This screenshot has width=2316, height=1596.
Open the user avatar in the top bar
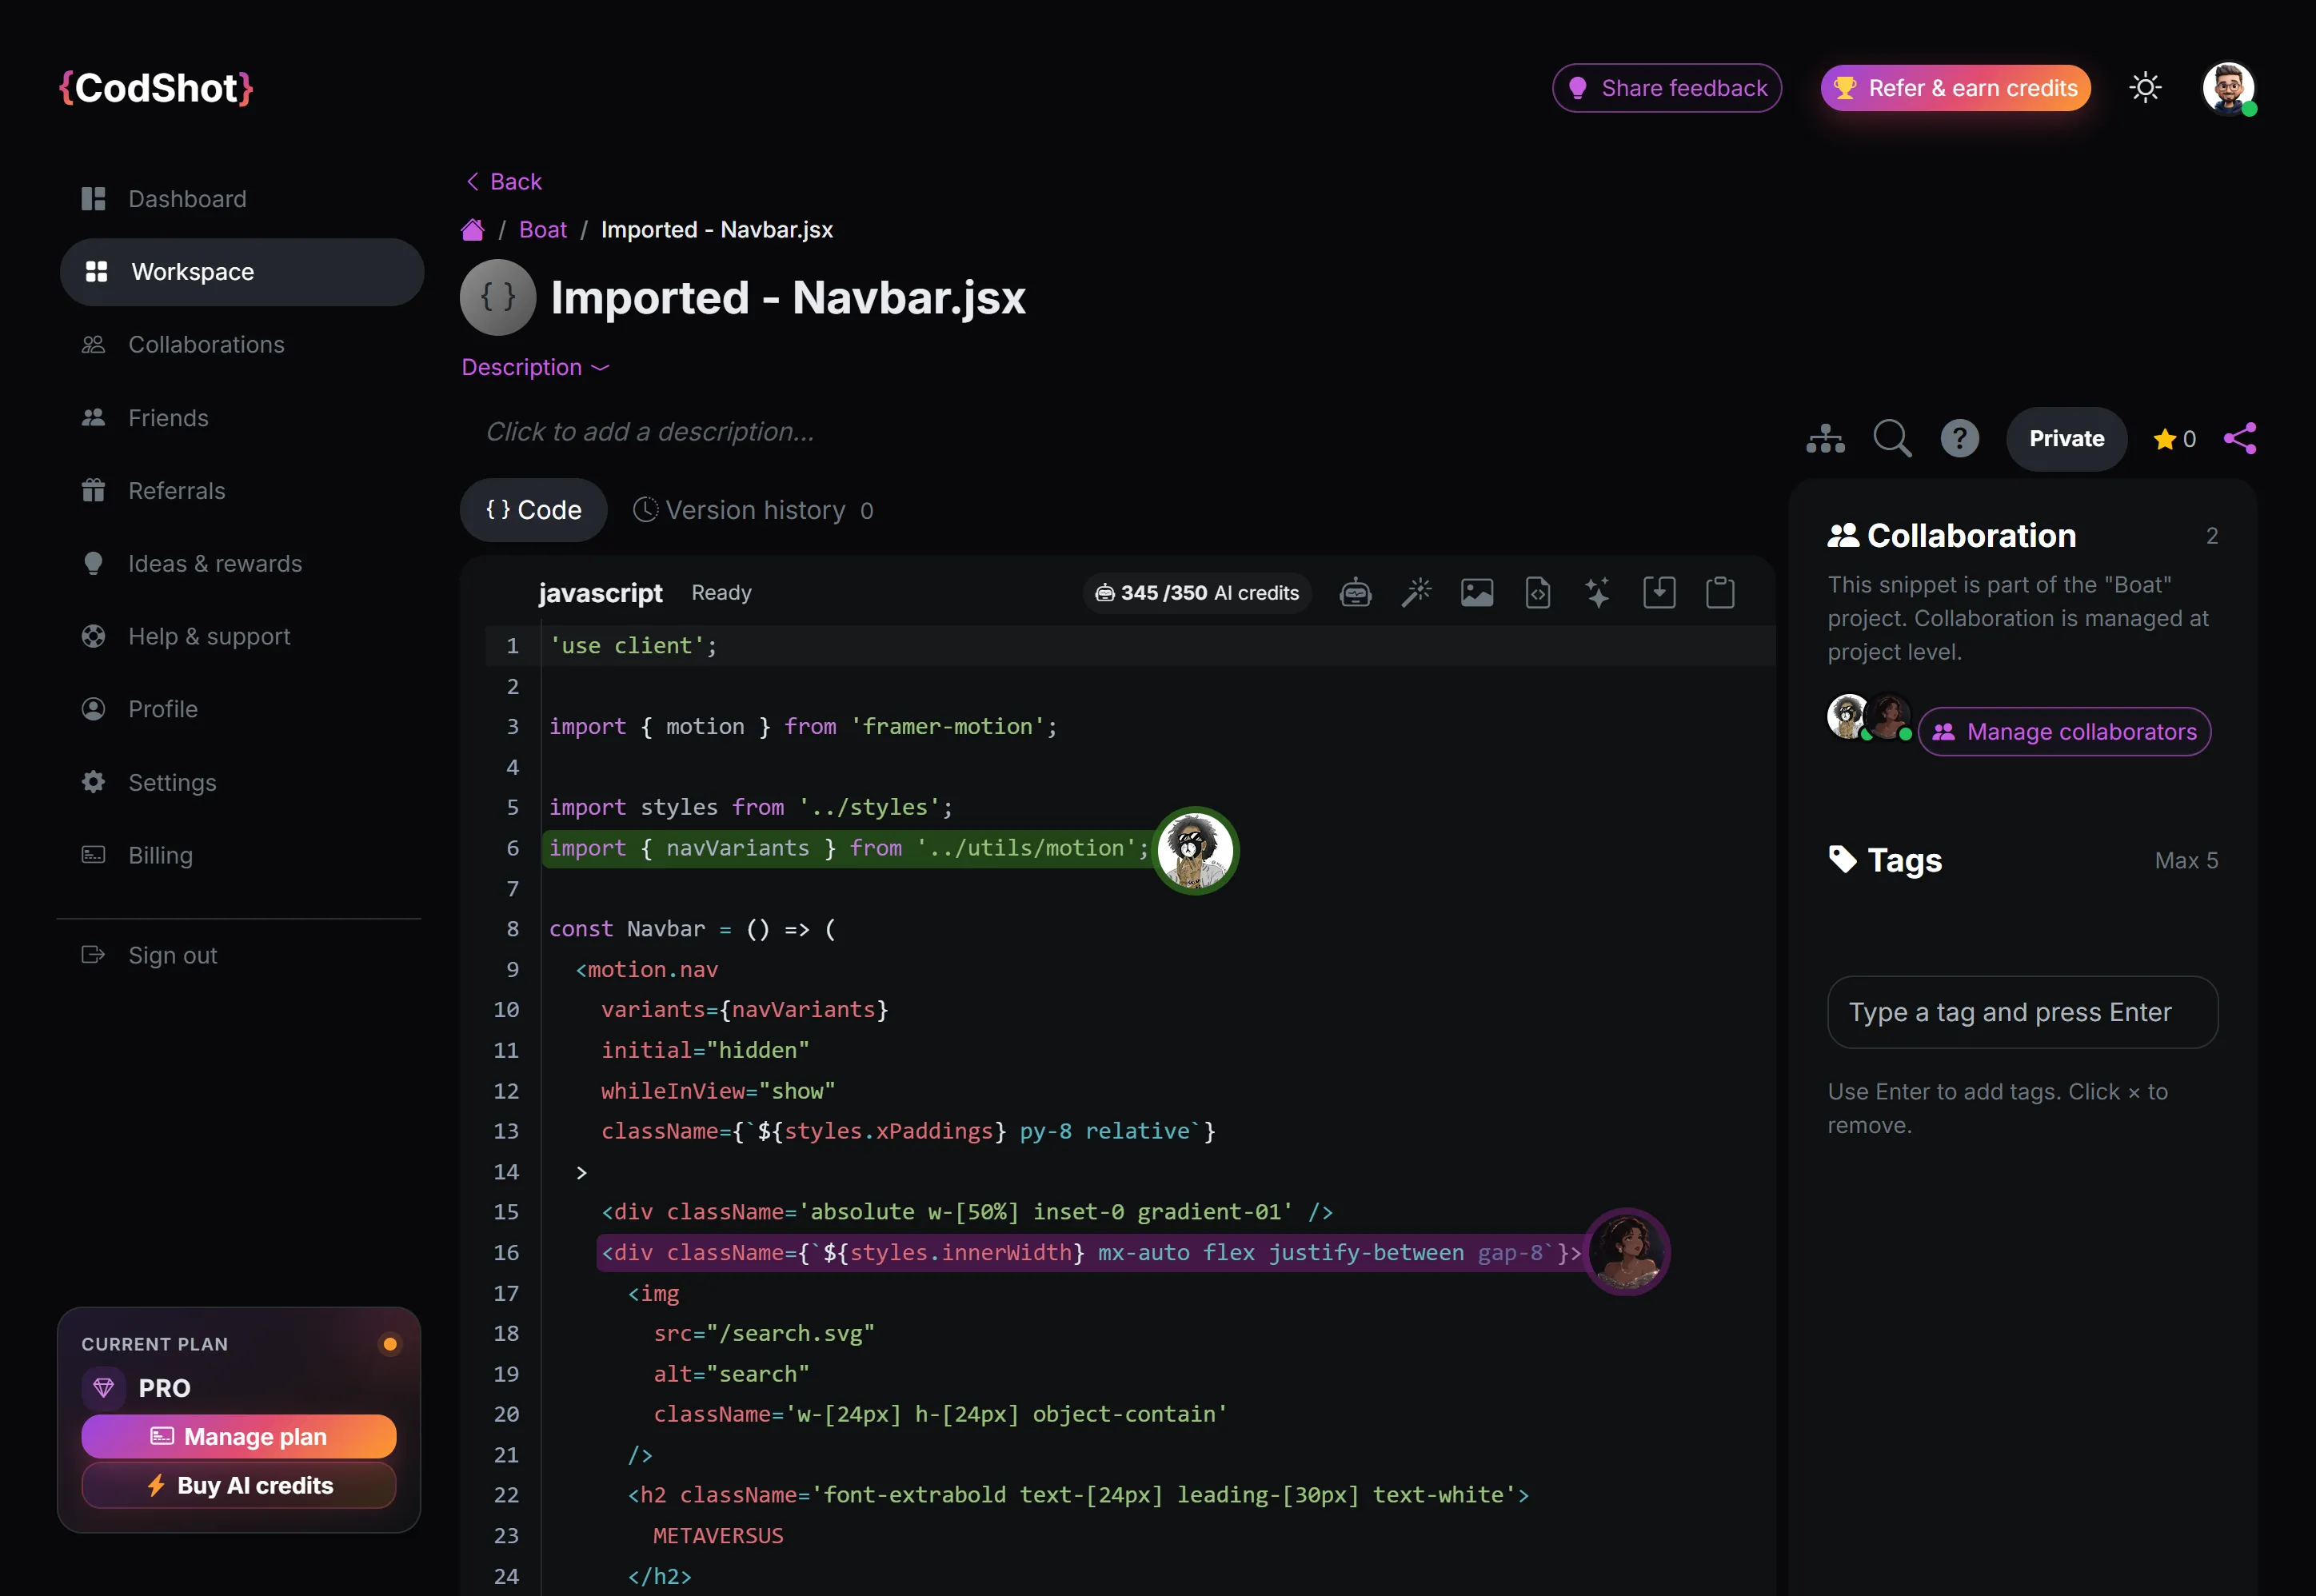coord(2228,89)
